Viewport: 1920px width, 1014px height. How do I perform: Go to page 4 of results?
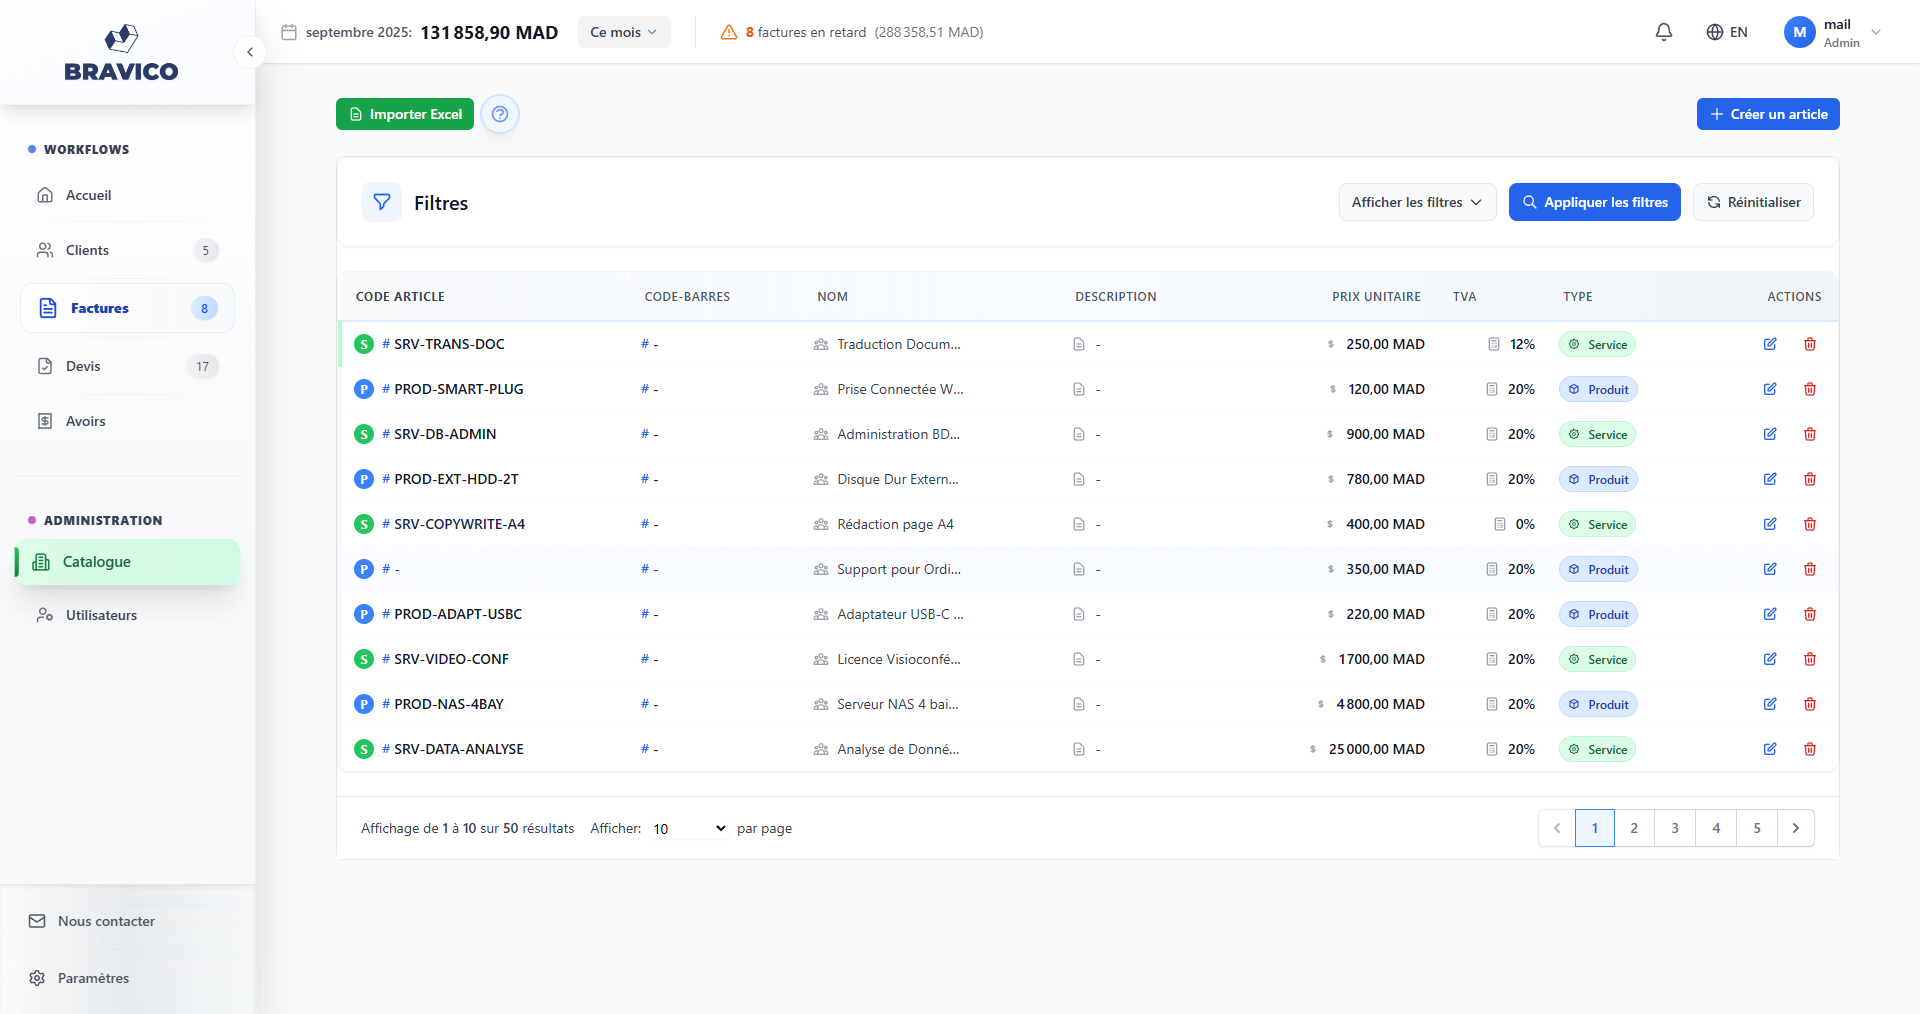[x=1716, y=828]
